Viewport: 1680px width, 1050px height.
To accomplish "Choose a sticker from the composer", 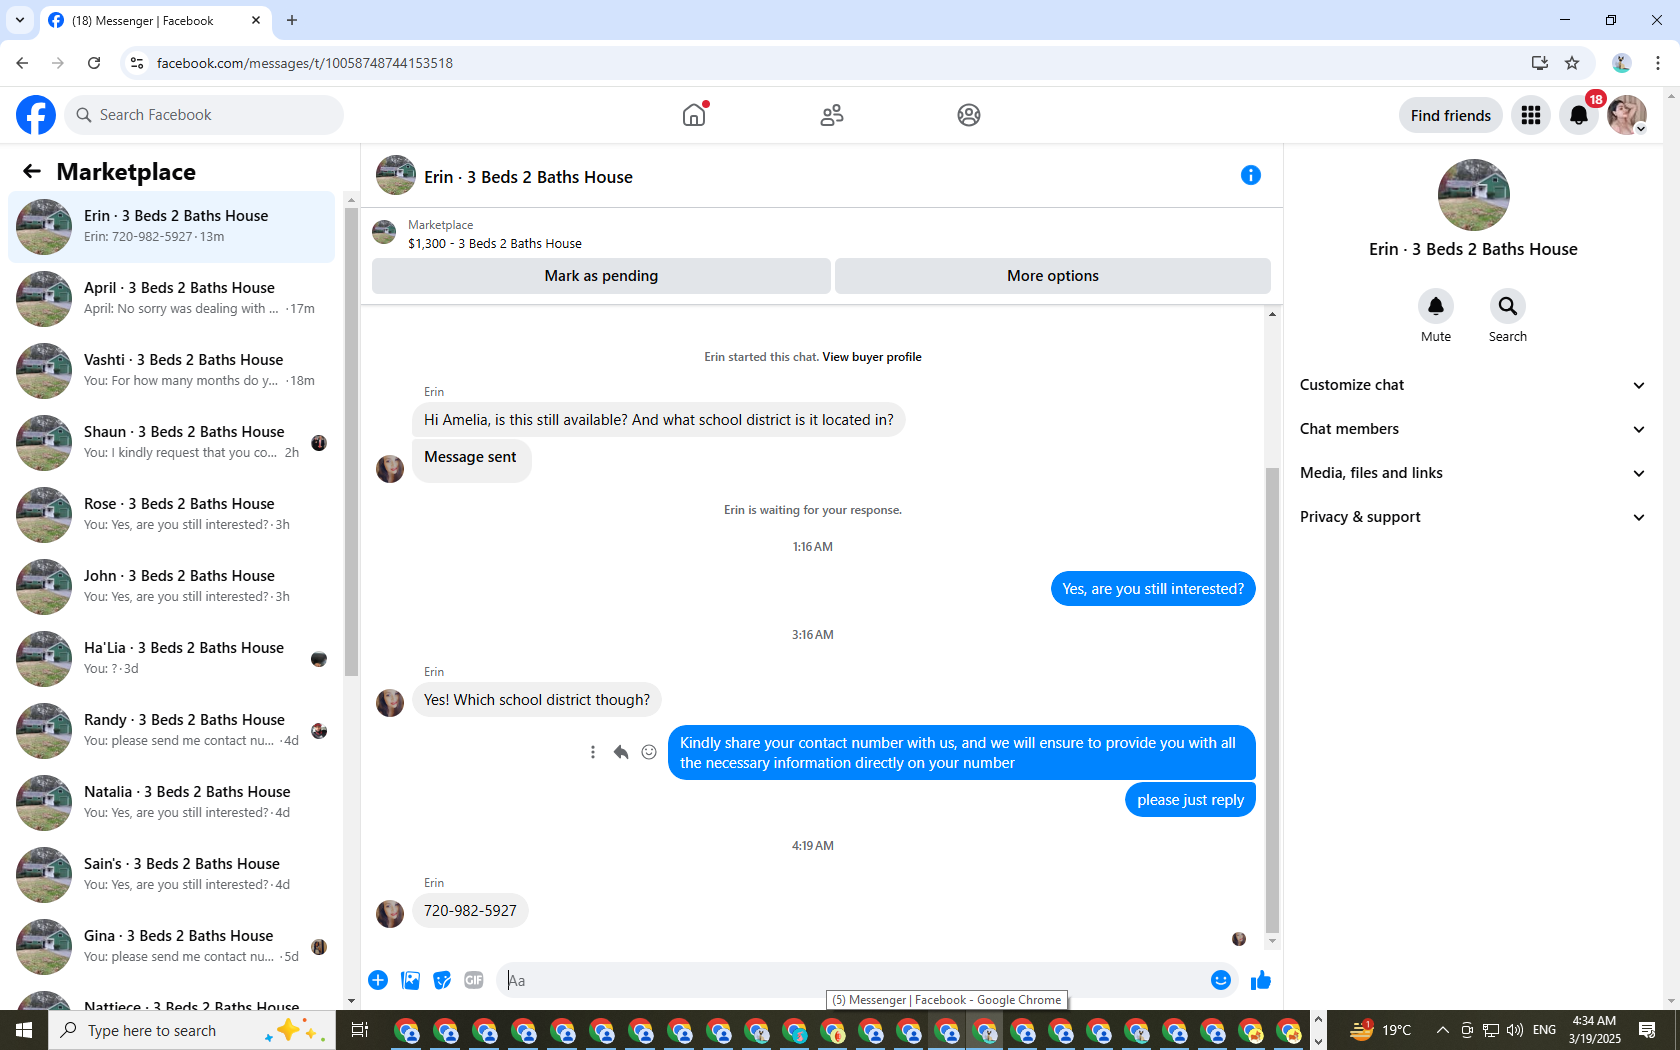I will coord(442,980).
